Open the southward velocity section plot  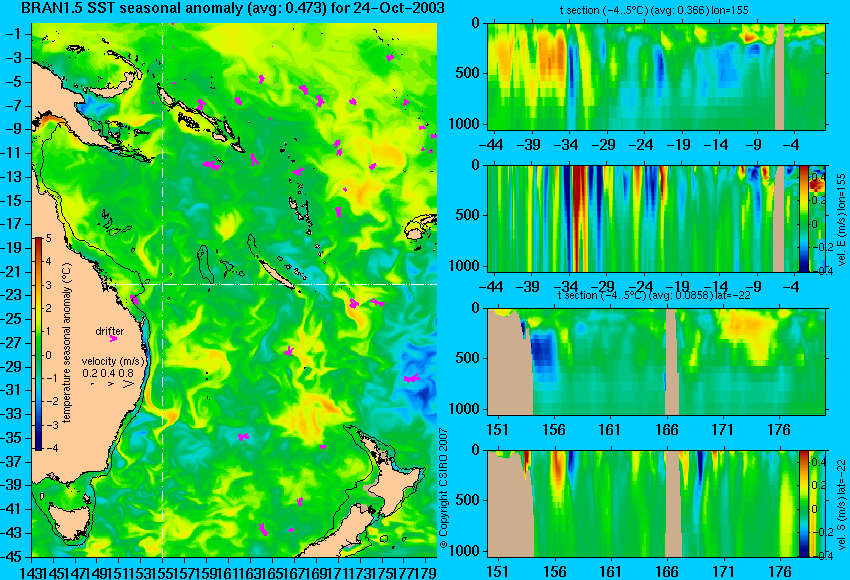[x=656, y=504]
